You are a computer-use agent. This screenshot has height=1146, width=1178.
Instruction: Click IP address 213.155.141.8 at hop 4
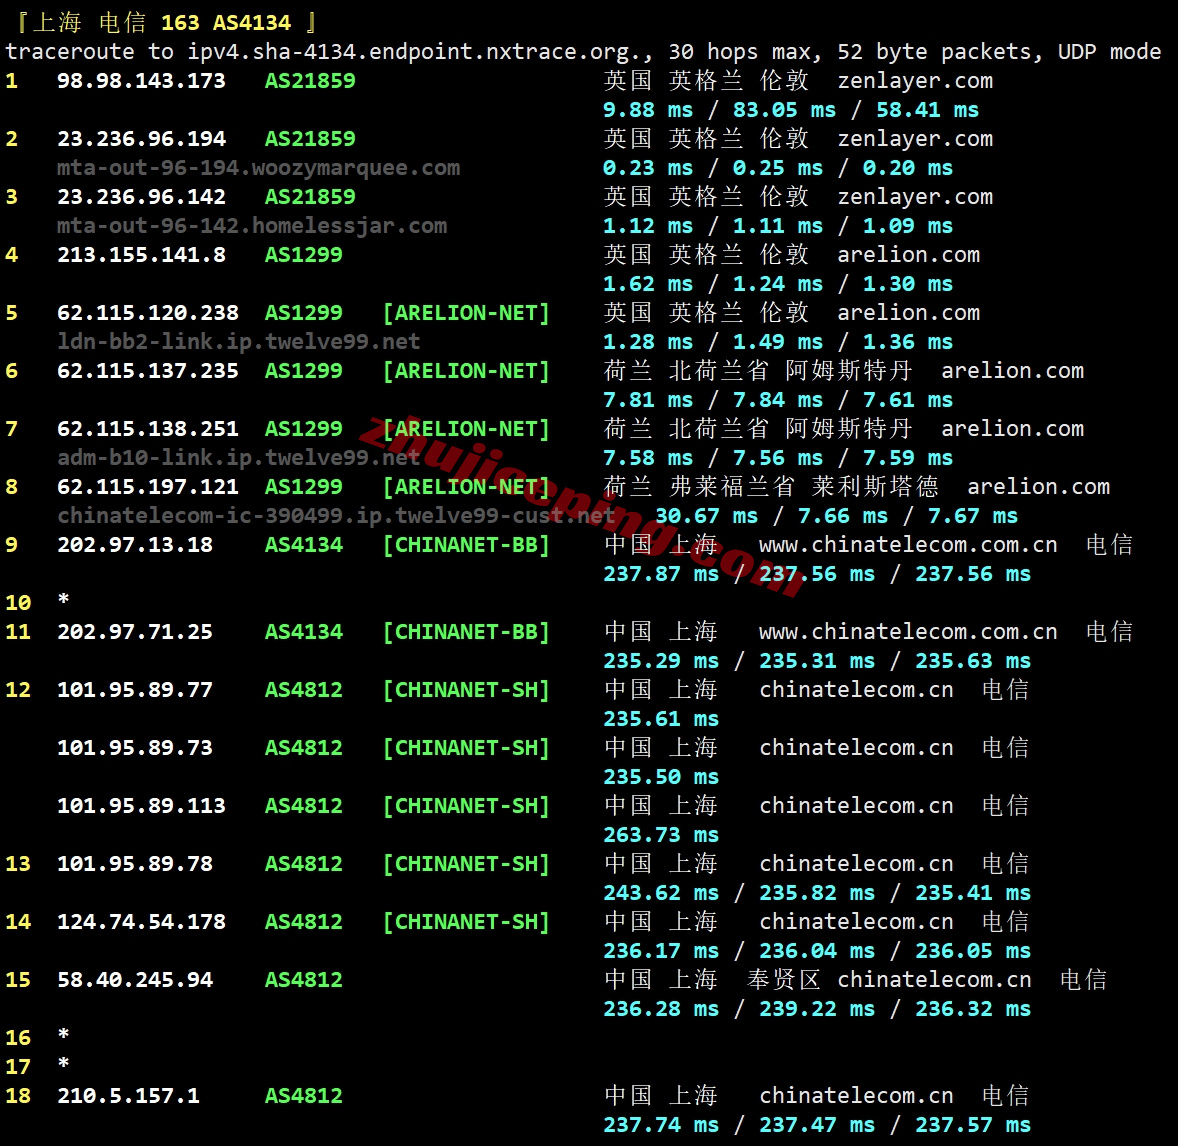tap(141, 255)
